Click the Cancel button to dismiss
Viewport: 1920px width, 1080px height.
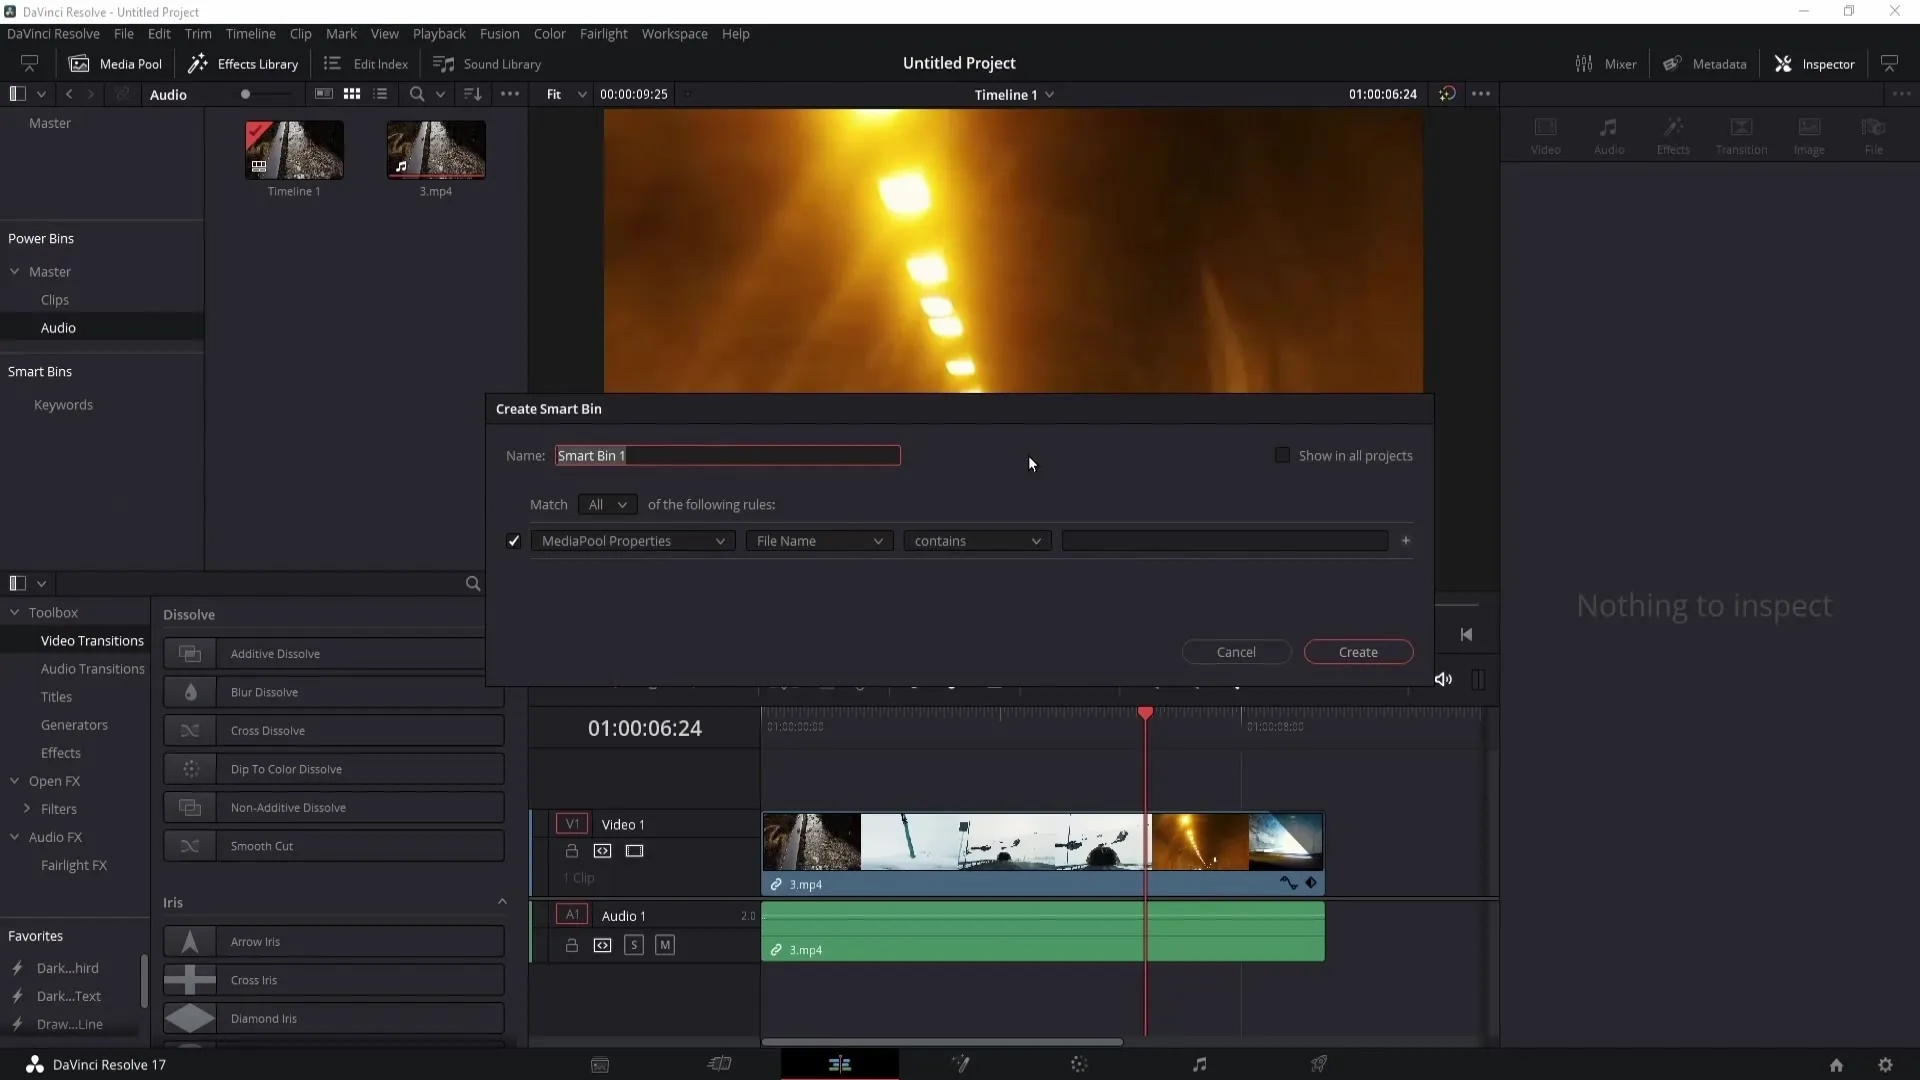coord(1236,651)
